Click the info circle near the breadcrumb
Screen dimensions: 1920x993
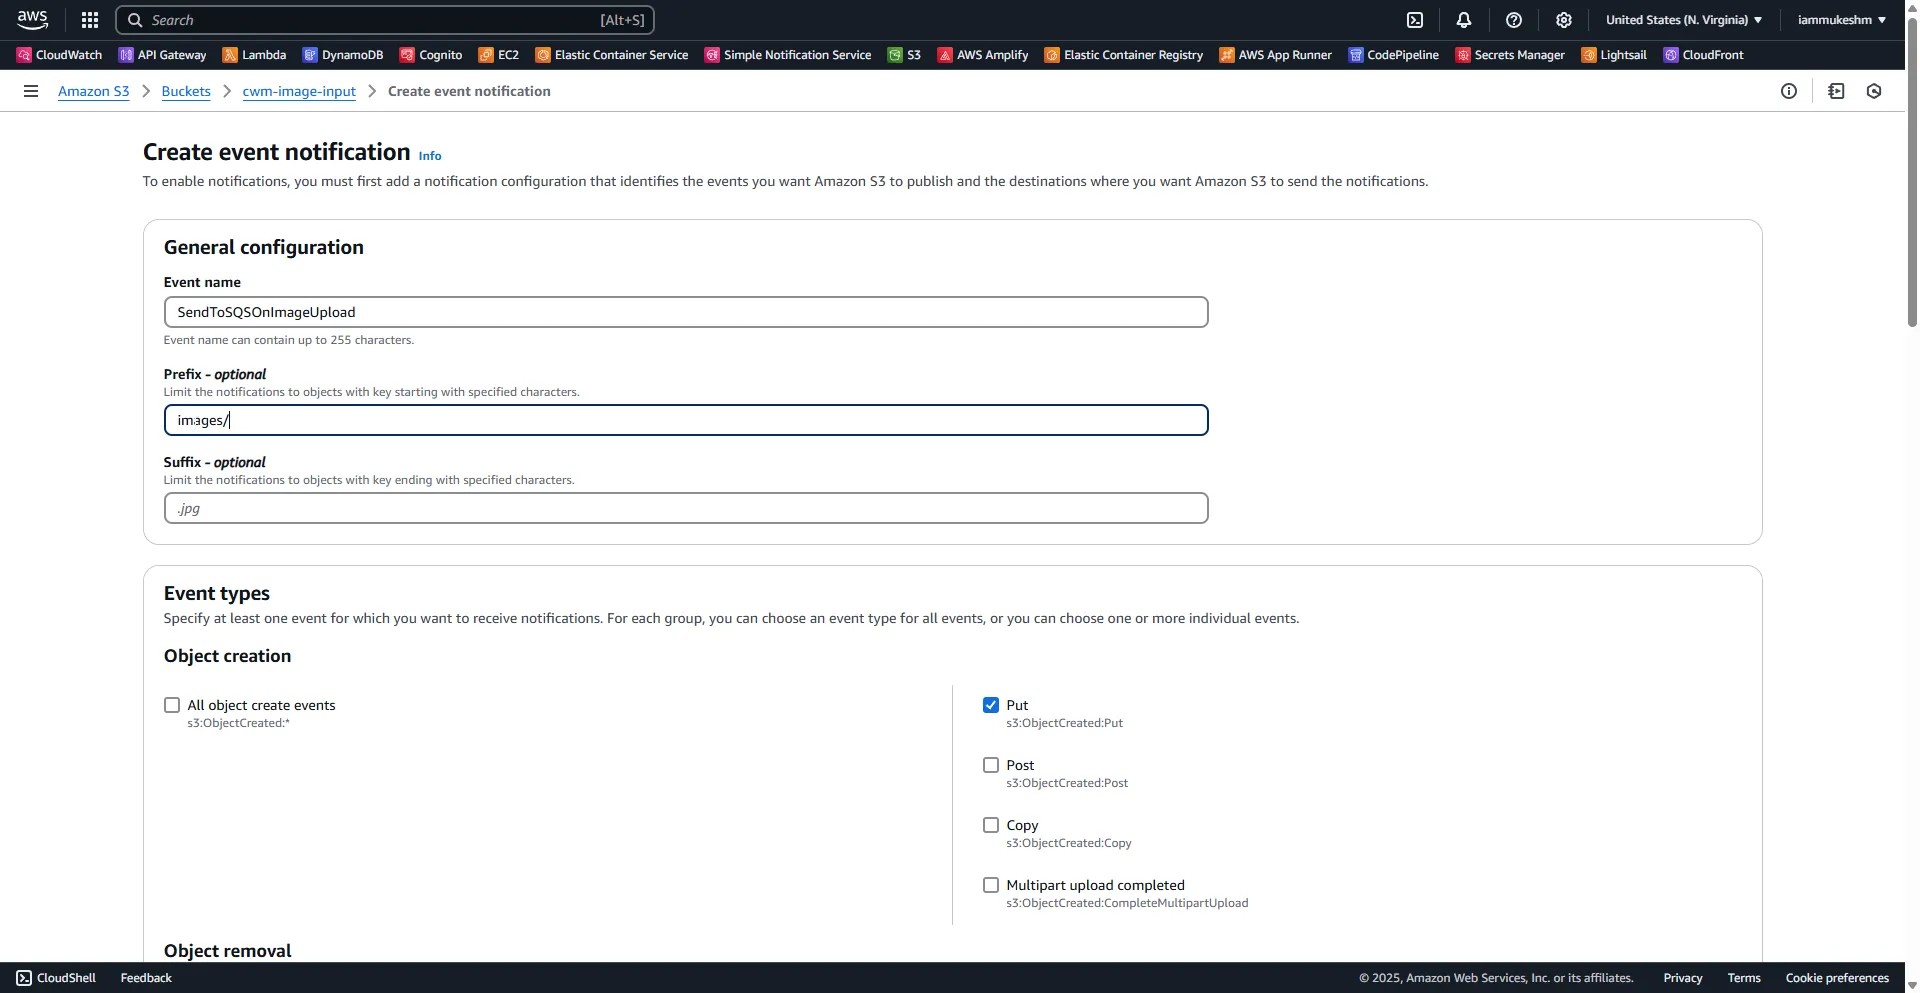[1789, 91]
